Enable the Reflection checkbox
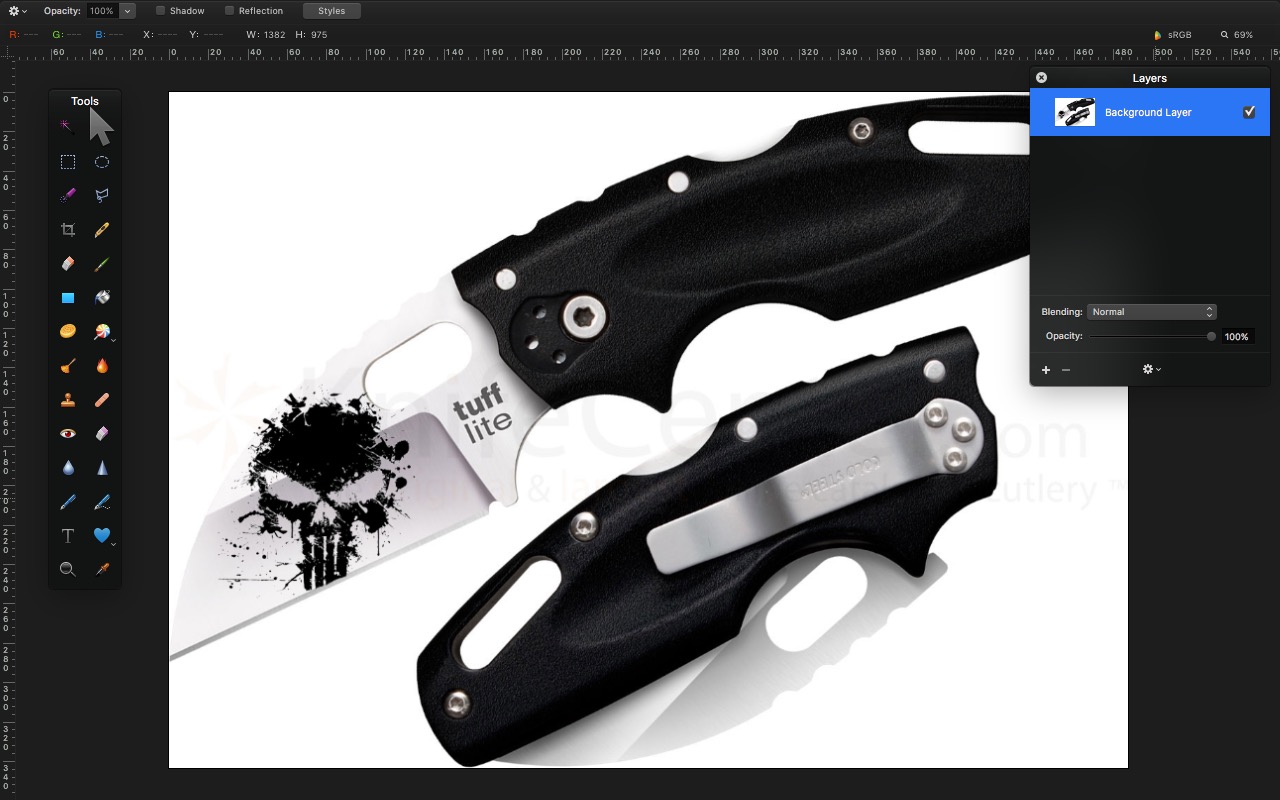1280x800 pixels. pos(229,11)
